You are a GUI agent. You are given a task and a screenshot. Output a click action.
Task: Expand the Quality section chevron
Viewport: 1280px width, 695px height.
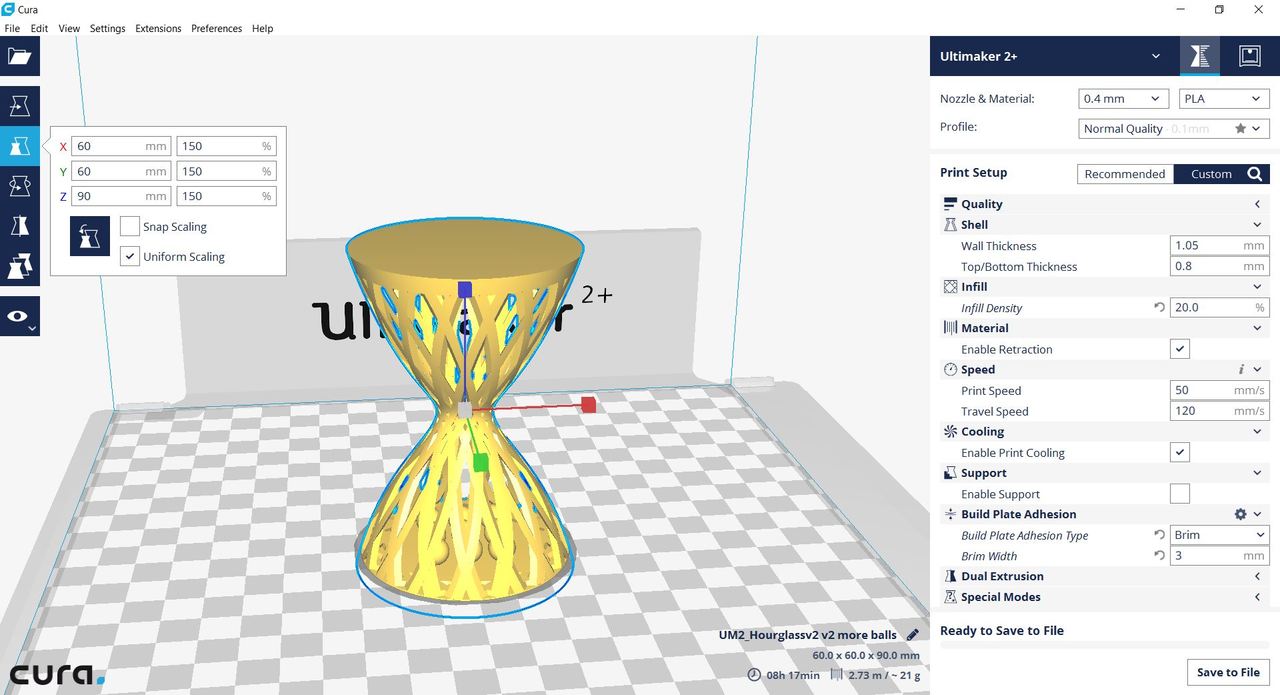(x=1257, y=204)
